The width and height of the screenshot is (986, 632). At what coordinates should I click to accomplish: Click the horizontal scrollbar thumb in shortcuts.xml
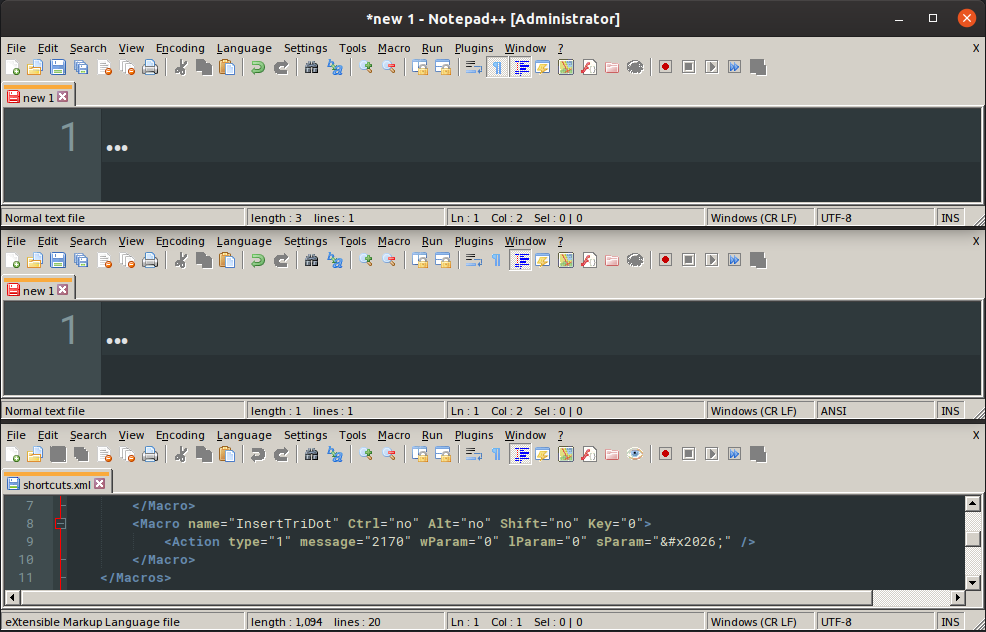(x=446, y=597)
